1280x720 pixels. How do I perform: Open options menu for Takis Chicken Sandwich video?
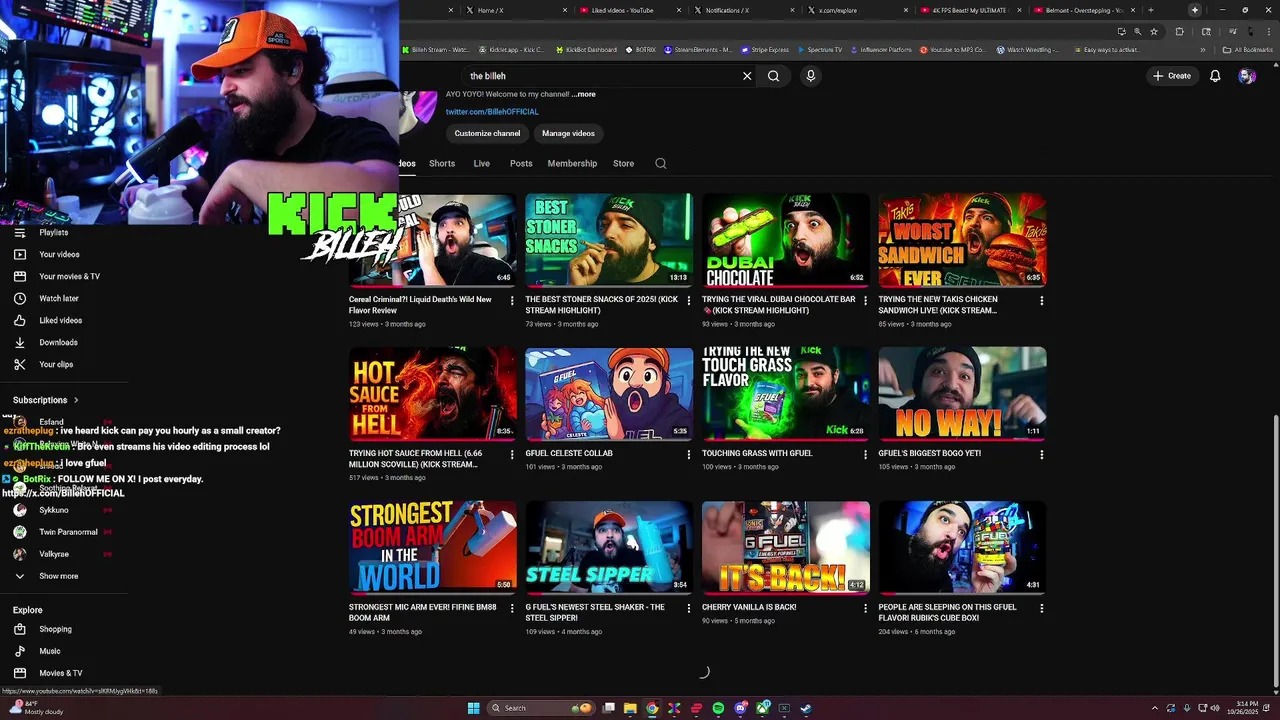pyautogui.click(x=1042, y=300)
